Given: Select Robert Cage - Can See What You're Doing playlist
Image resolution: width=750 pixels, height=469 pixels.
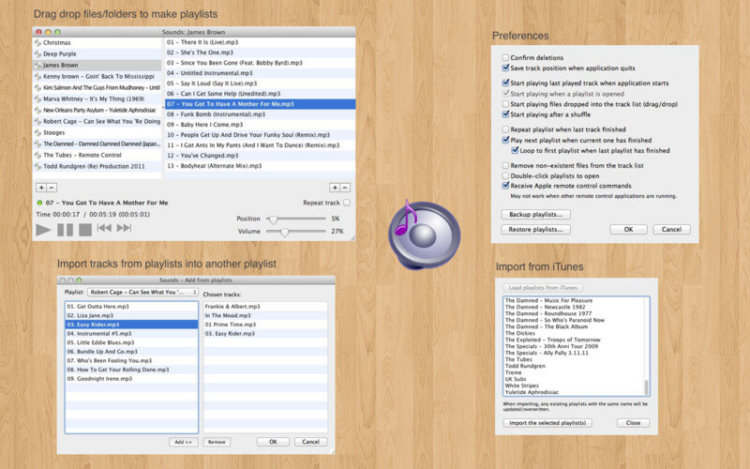Looking at the screenshot, I should pyautogui.click(x=97, y=121).
